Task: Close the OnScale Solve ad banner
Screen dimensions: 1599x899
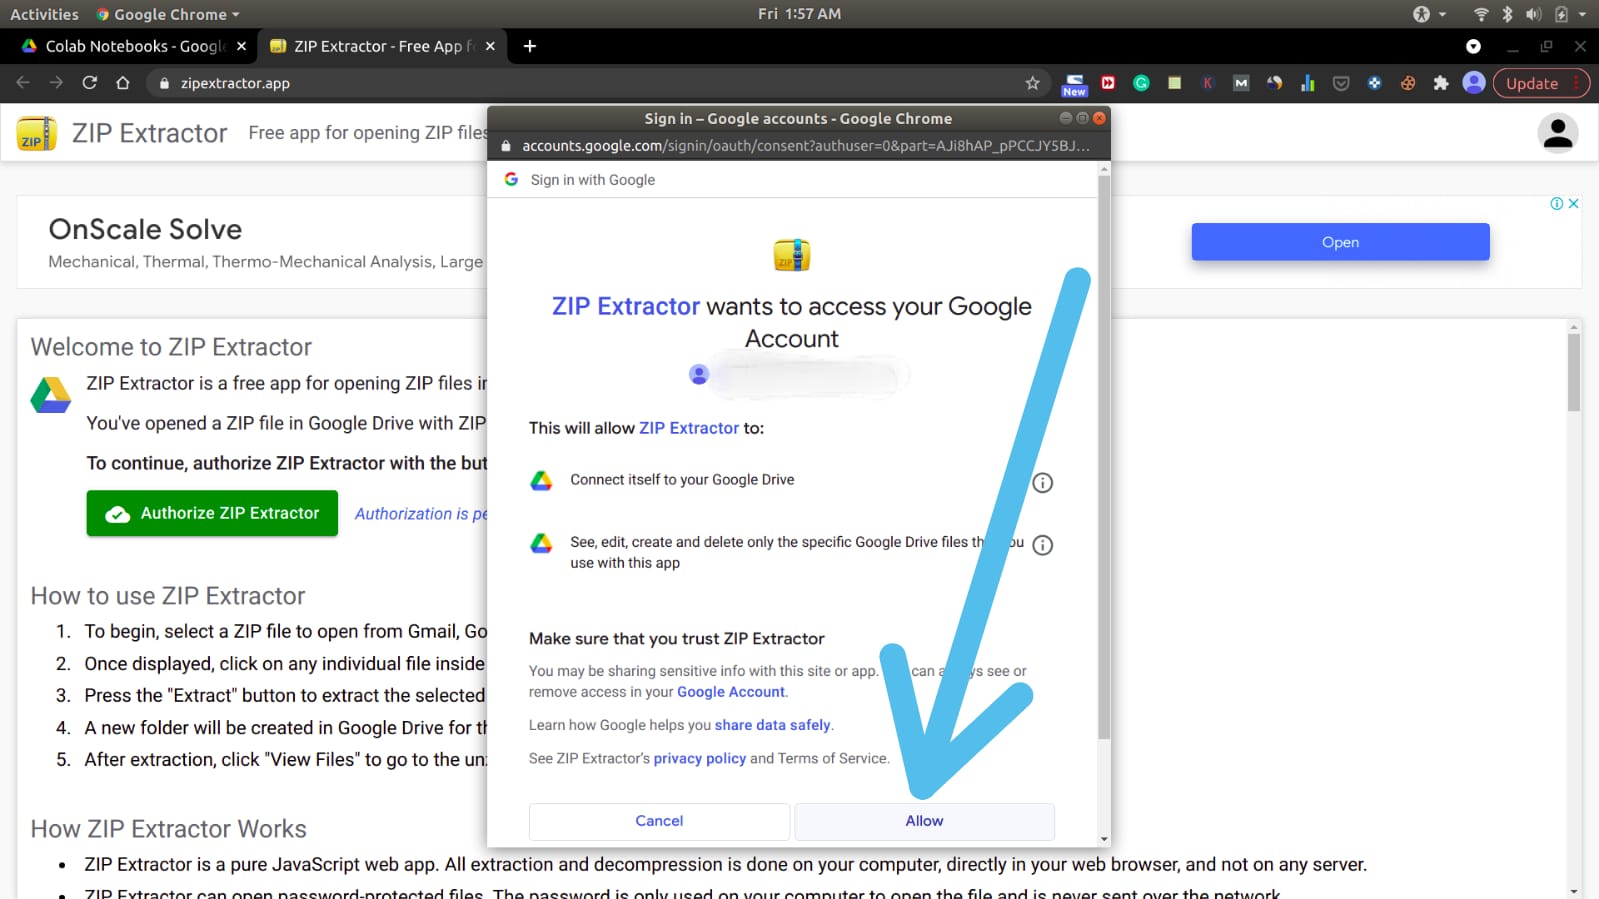Action: click(x=1573, y=203)
